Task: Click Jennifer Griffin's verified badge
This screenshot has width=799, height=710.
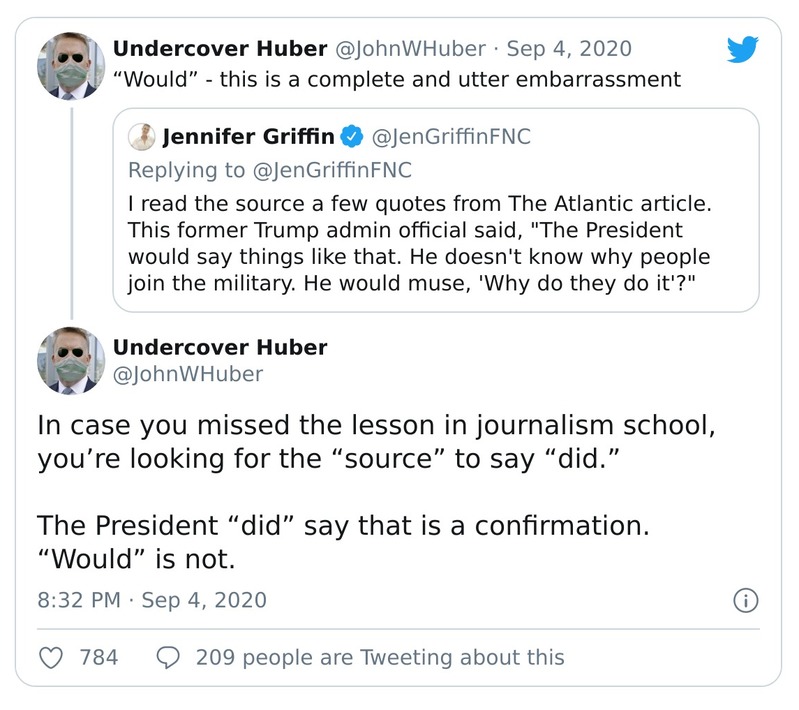Action: point(352,136)
